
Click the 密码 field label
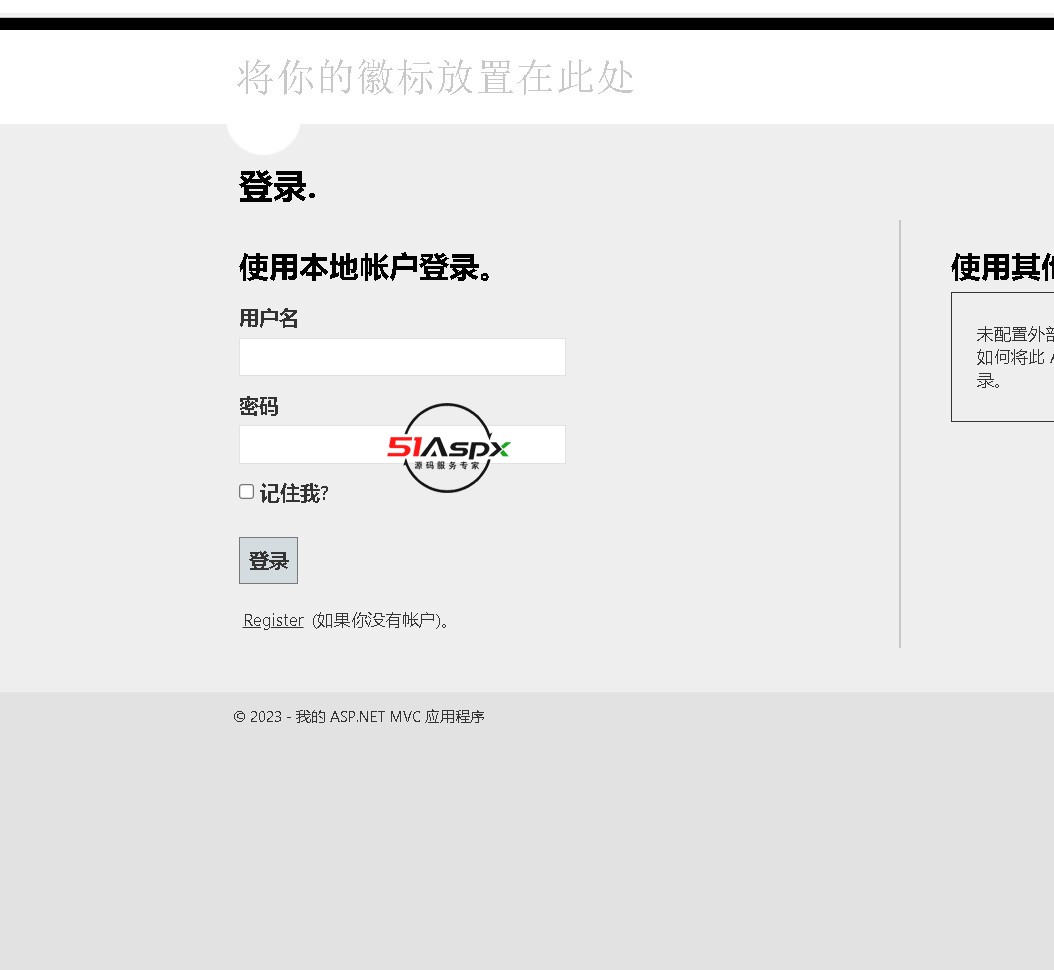tap(258, 406)
